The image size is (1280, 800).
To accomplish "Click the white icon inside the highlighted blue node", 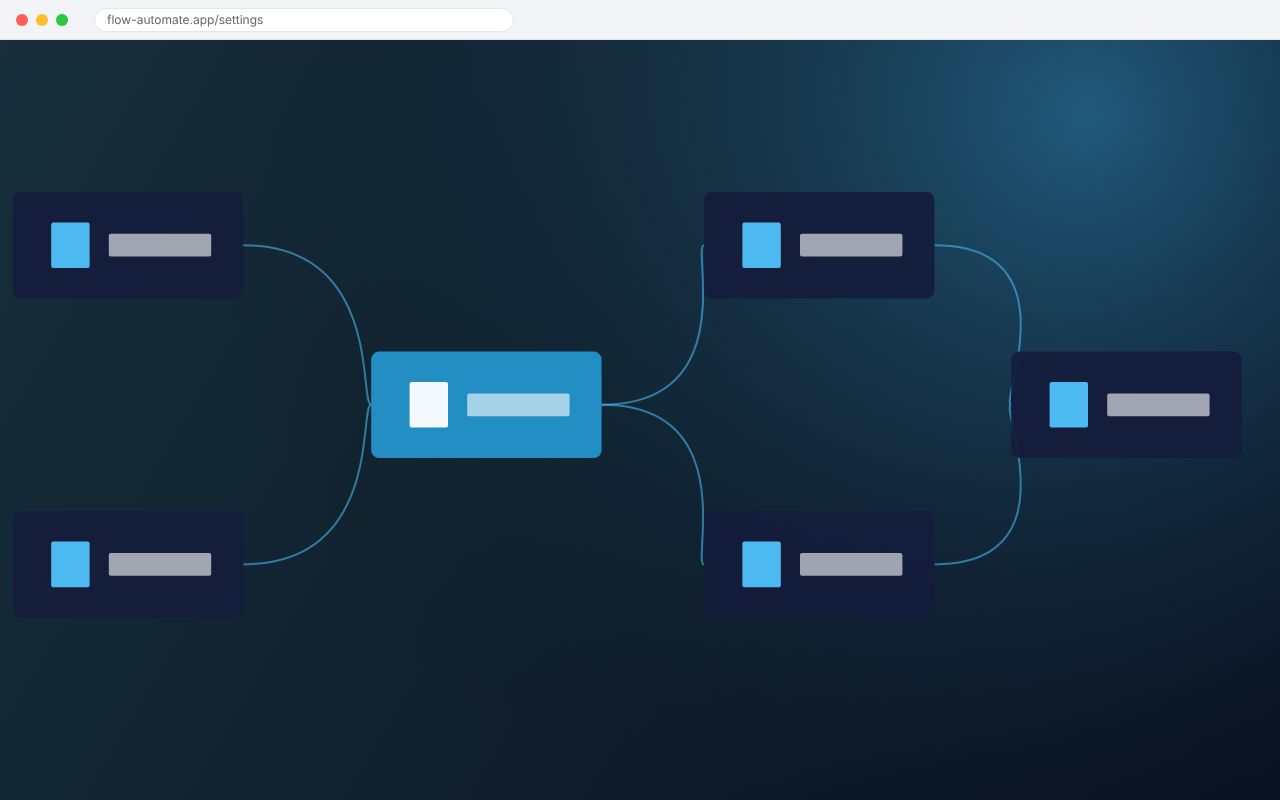I will pyautogui.click(x=429, y=405).
